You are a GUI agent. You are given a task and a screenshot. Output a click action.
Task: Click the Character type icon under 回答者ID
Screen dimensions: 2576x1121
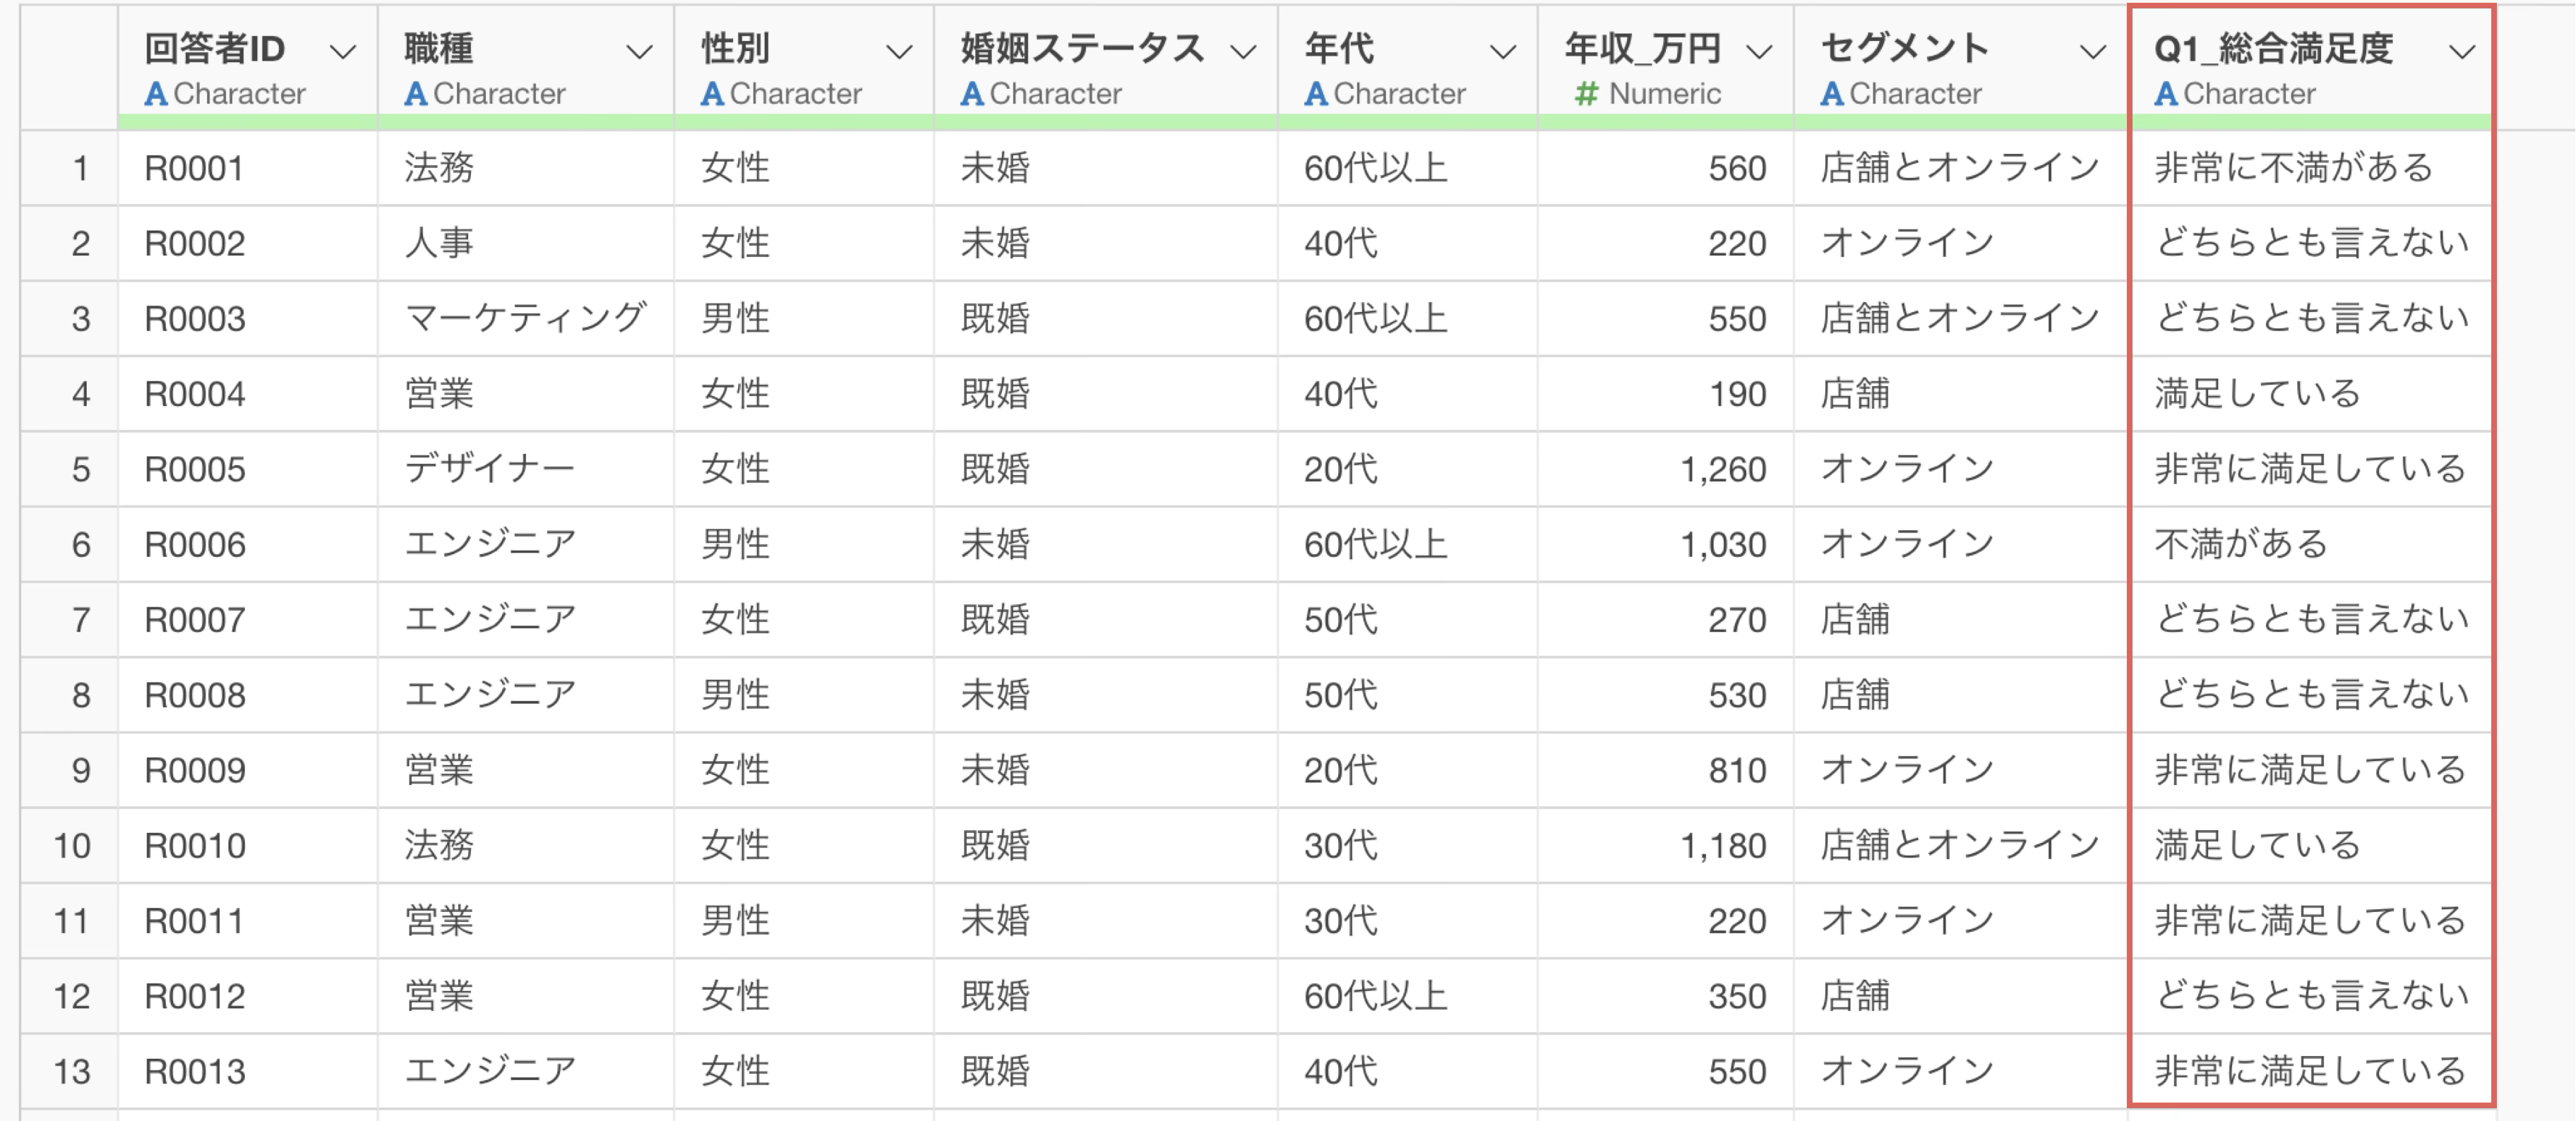155,94
